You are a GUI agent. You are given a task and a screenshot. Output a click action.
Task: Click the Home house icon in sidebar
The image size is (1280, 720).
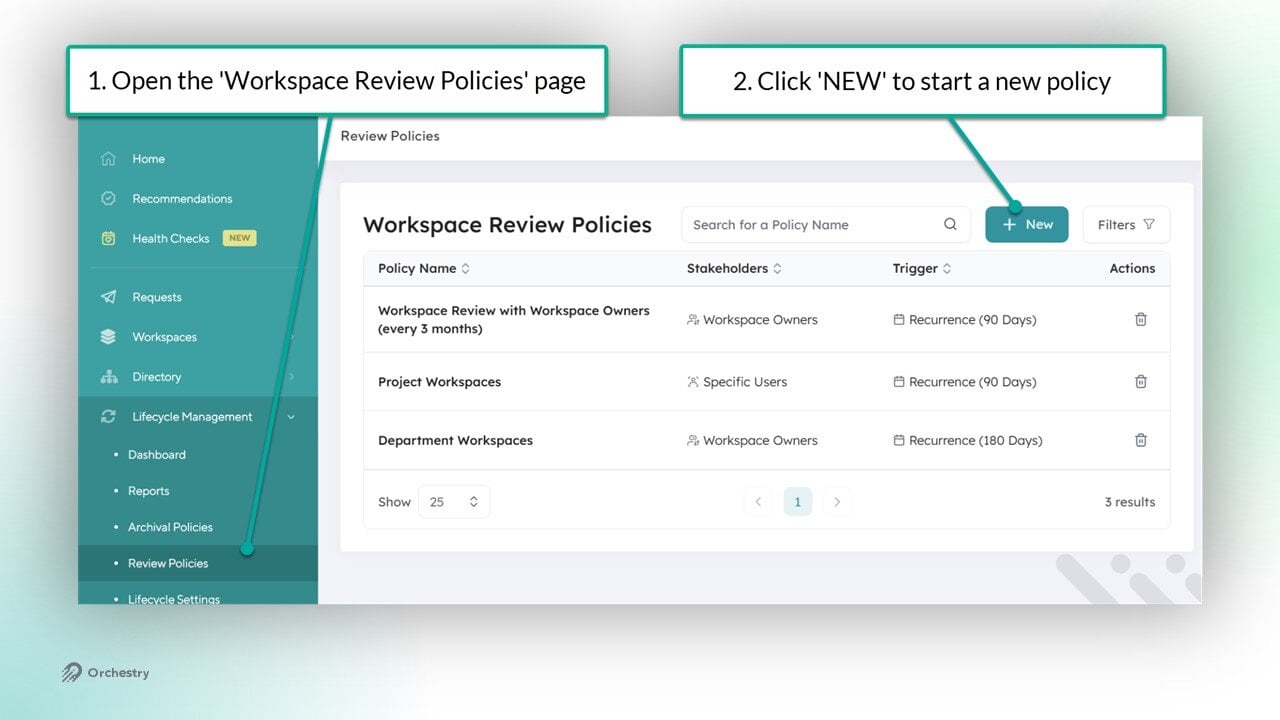pos(109,159)
